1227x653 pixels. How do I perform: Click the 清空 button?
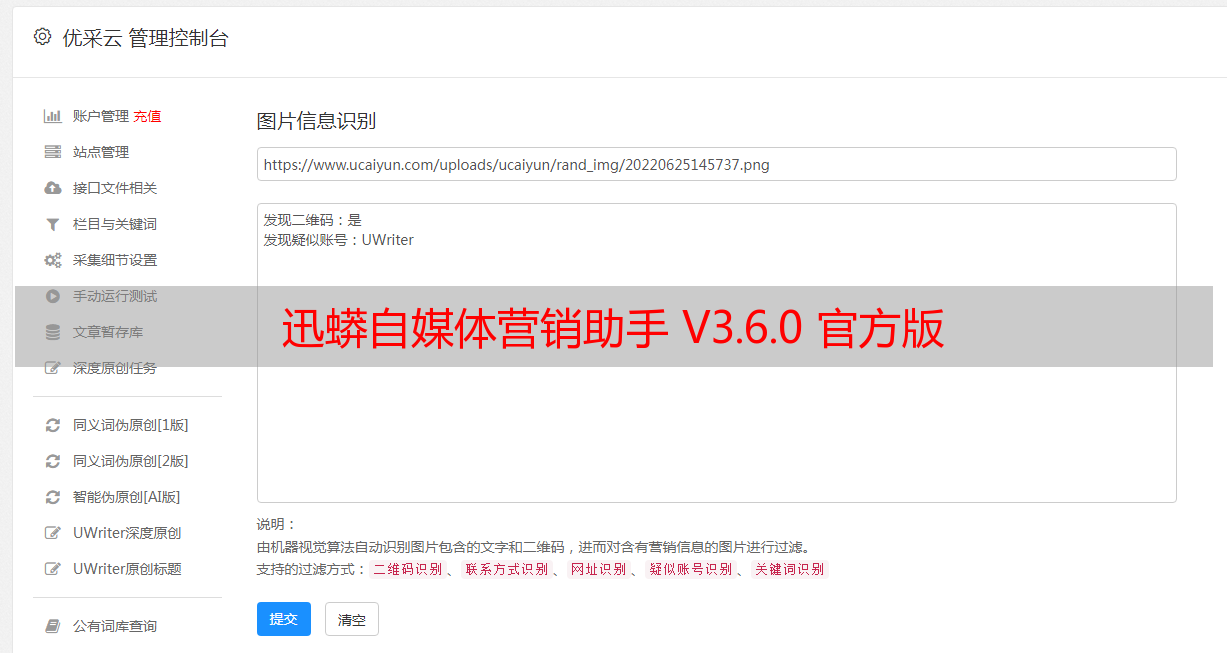point(352,619)
